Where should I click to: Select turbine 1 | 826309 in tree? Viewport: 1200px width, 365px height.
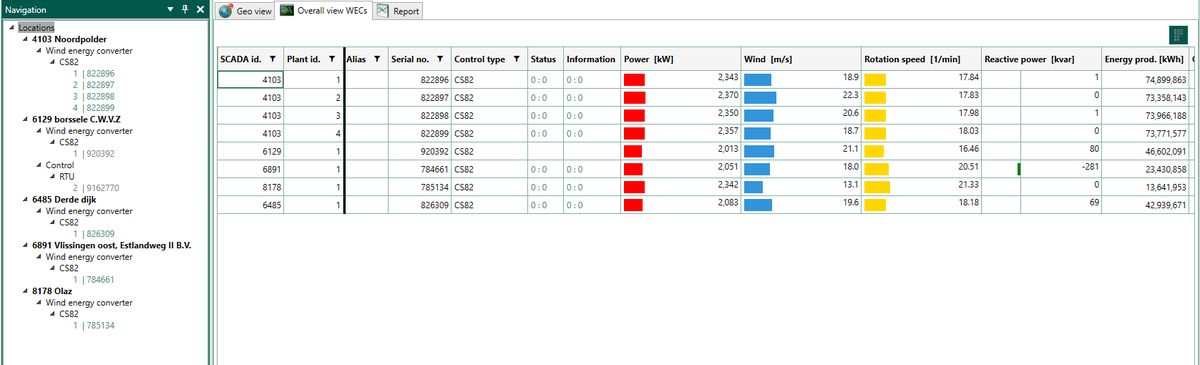pos(93,233)
